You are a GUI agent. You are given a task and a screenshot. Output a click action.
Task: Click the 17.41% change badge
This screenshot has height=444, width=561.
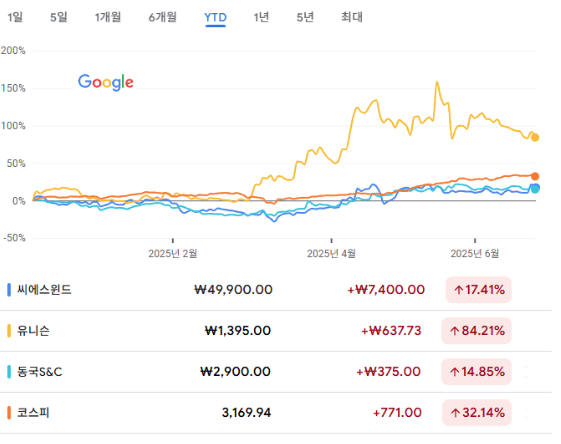click(x=478, y=290)
